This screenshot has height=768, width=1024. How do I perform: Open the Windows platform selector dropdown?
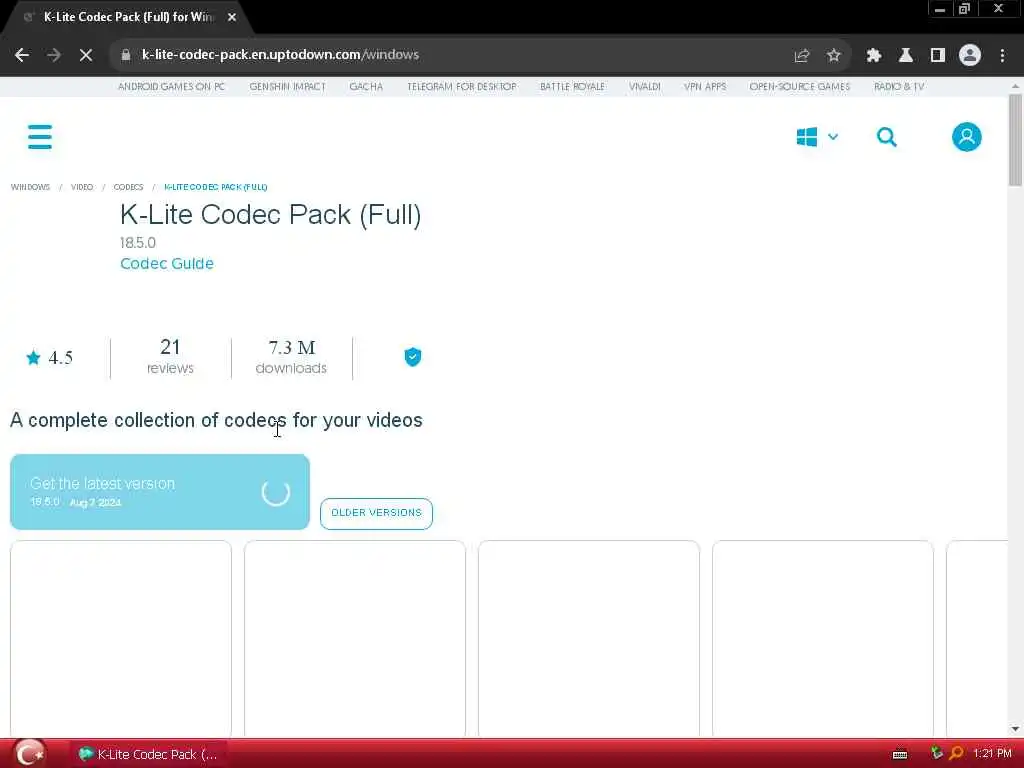[x=817, y=137]
